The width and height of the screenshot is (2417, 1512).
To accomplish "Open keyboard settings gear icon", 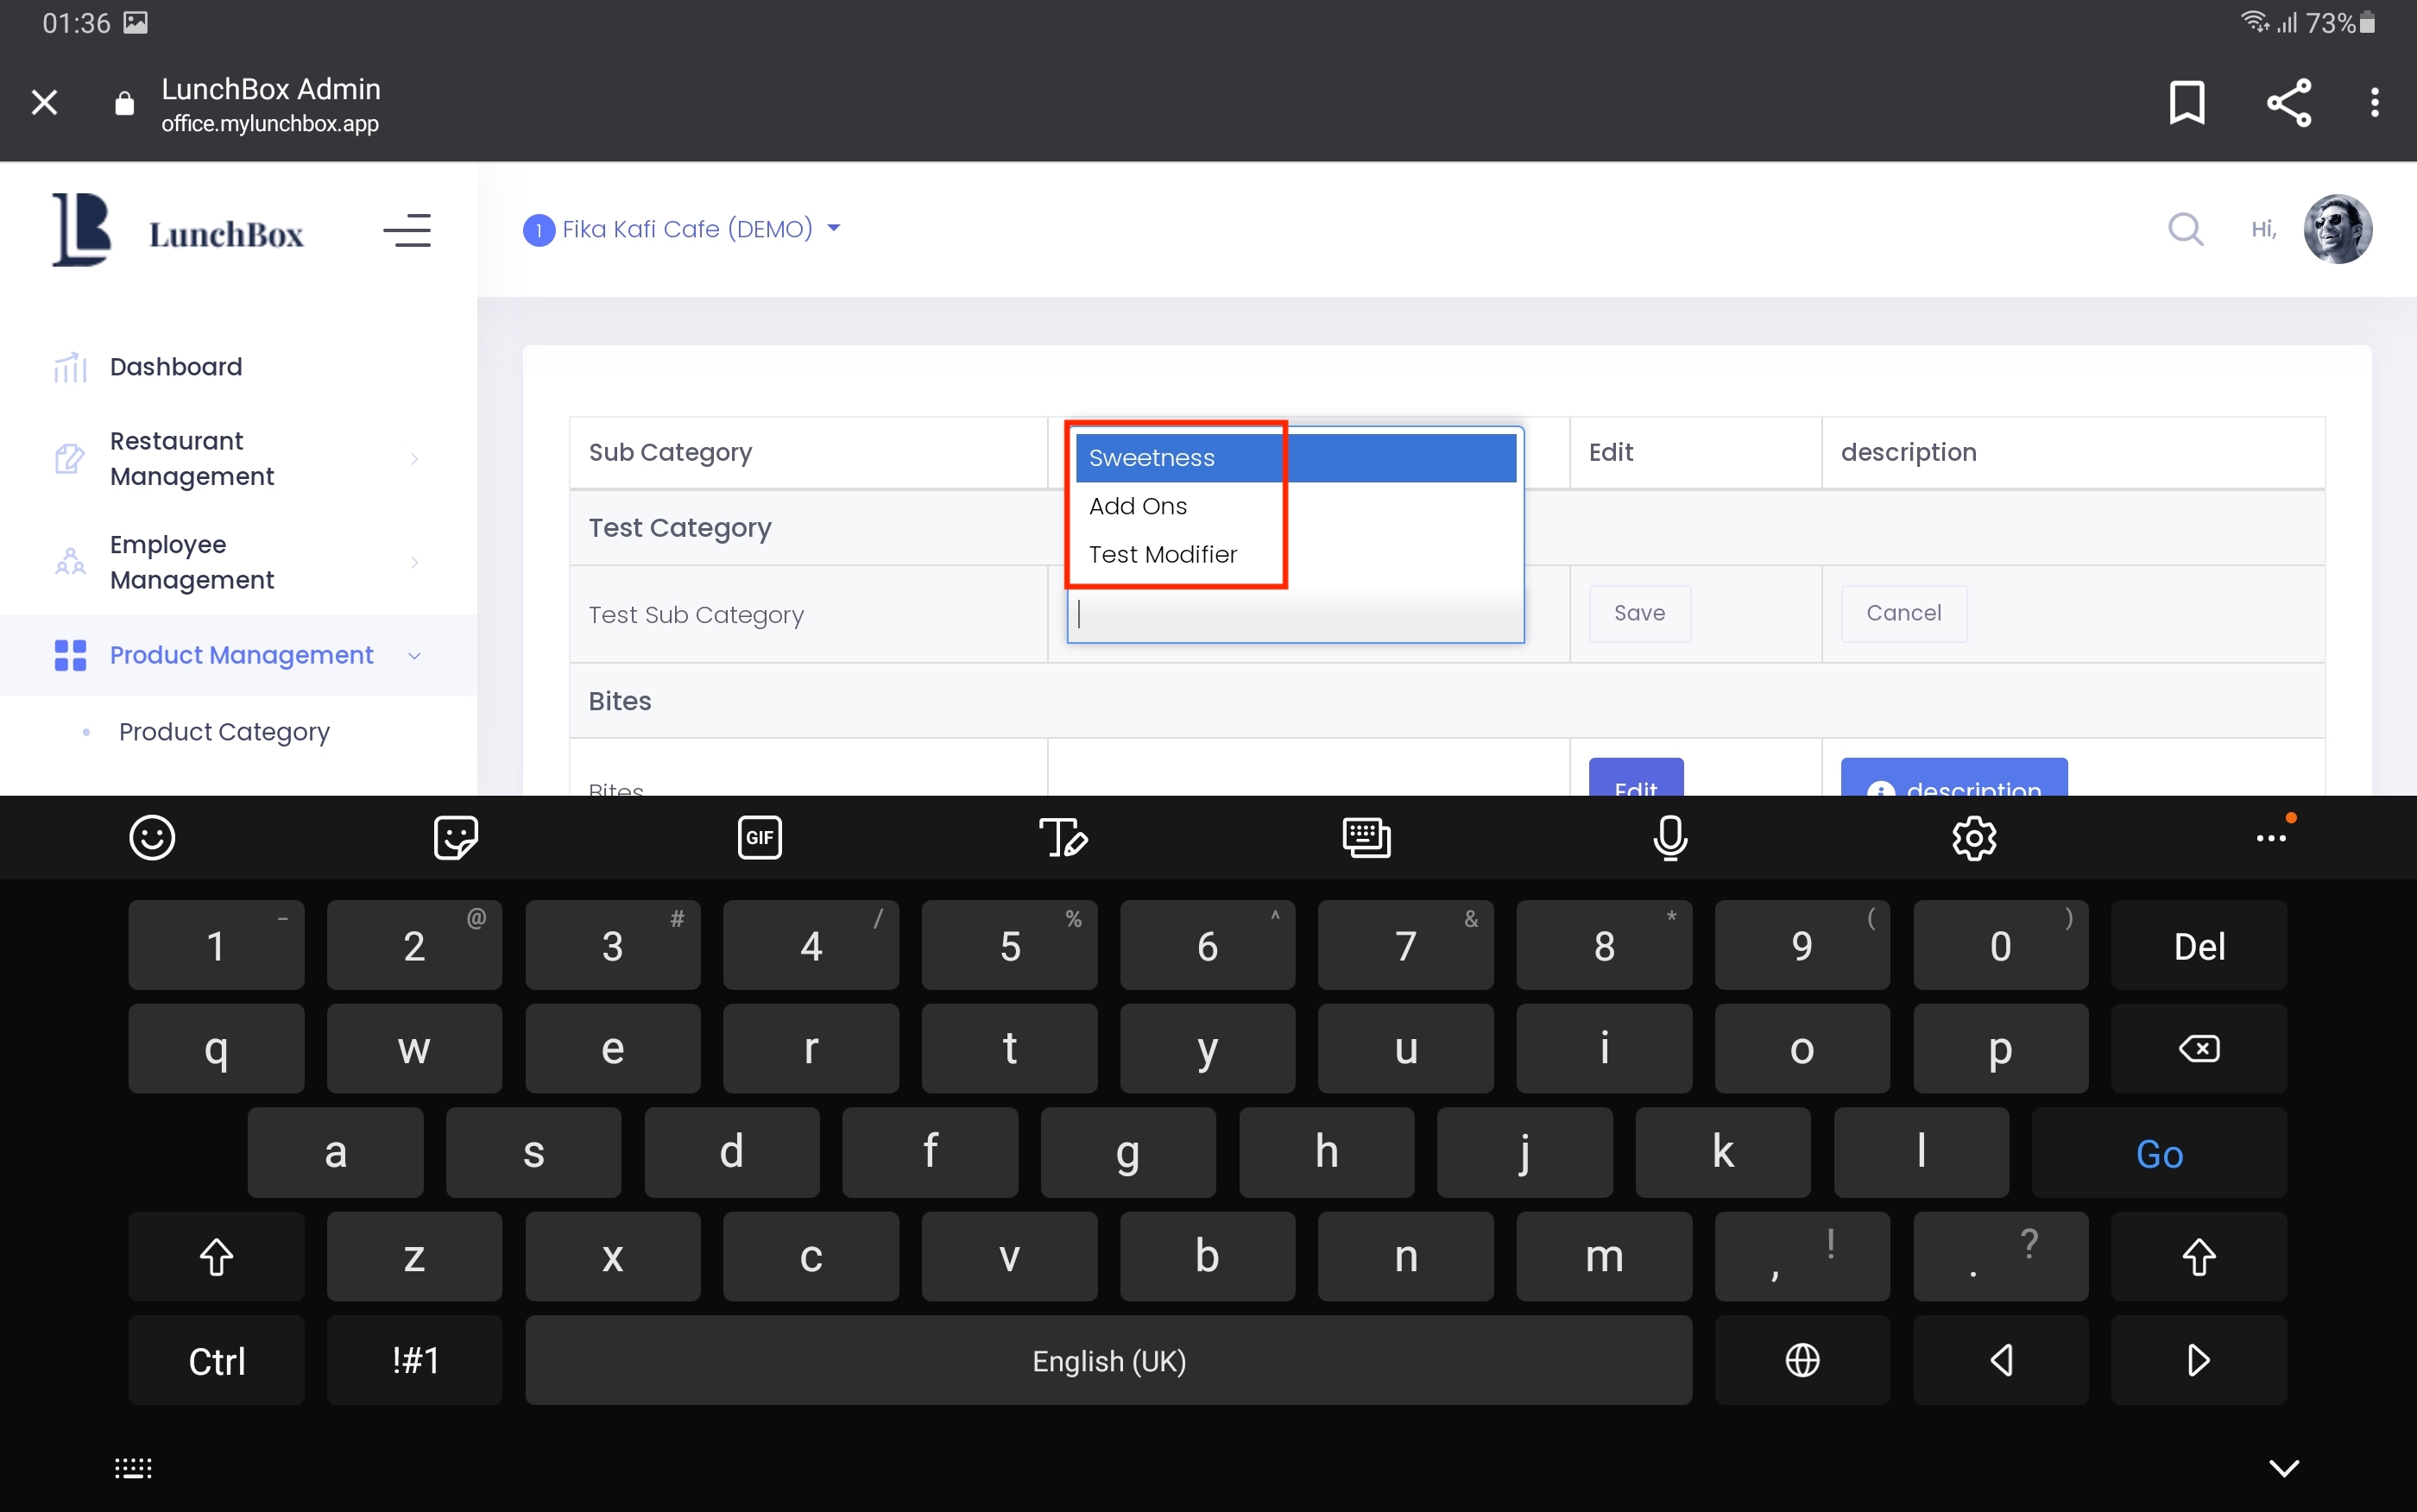I will (1974, 837).
